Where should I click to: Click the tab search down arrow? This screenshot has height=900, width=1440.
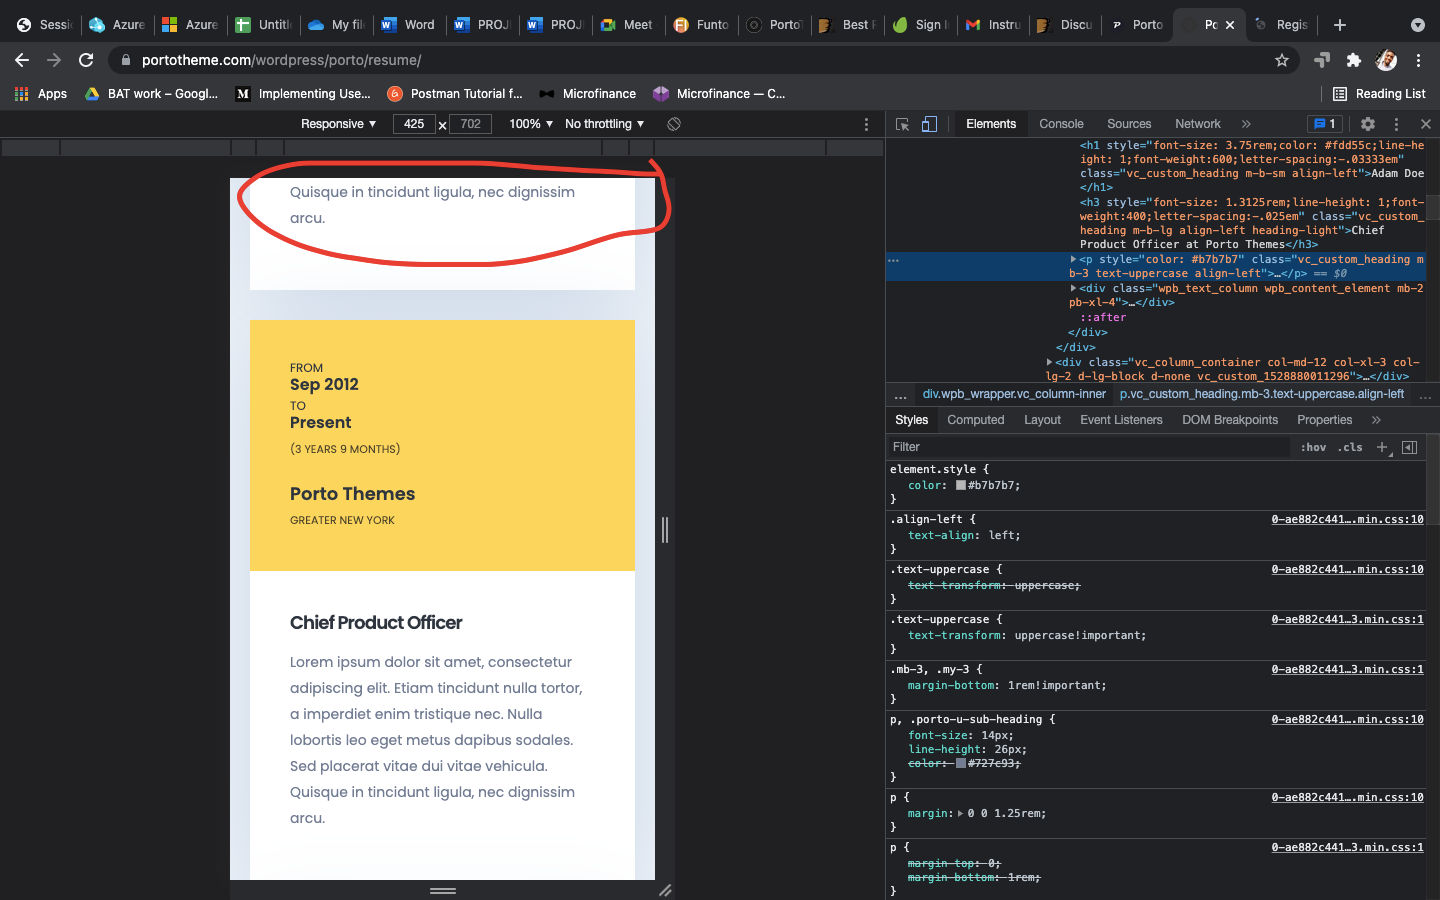[x=1417, y=24]
